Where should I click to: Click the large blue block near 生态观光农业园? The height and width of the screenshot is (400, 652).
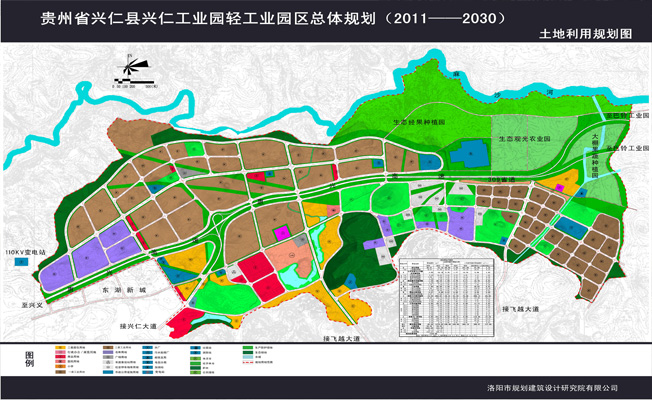coord(465,153)
